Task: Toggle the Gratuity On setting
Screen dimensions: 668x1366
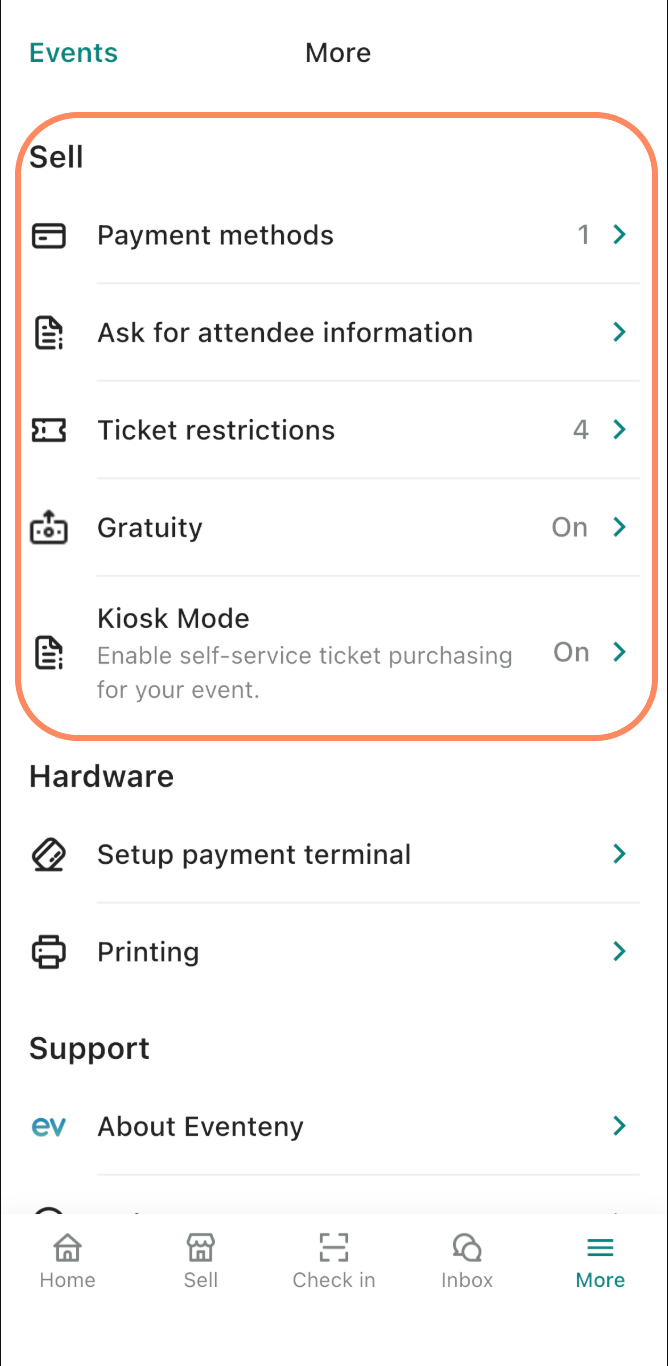Action: coord(570,528)
